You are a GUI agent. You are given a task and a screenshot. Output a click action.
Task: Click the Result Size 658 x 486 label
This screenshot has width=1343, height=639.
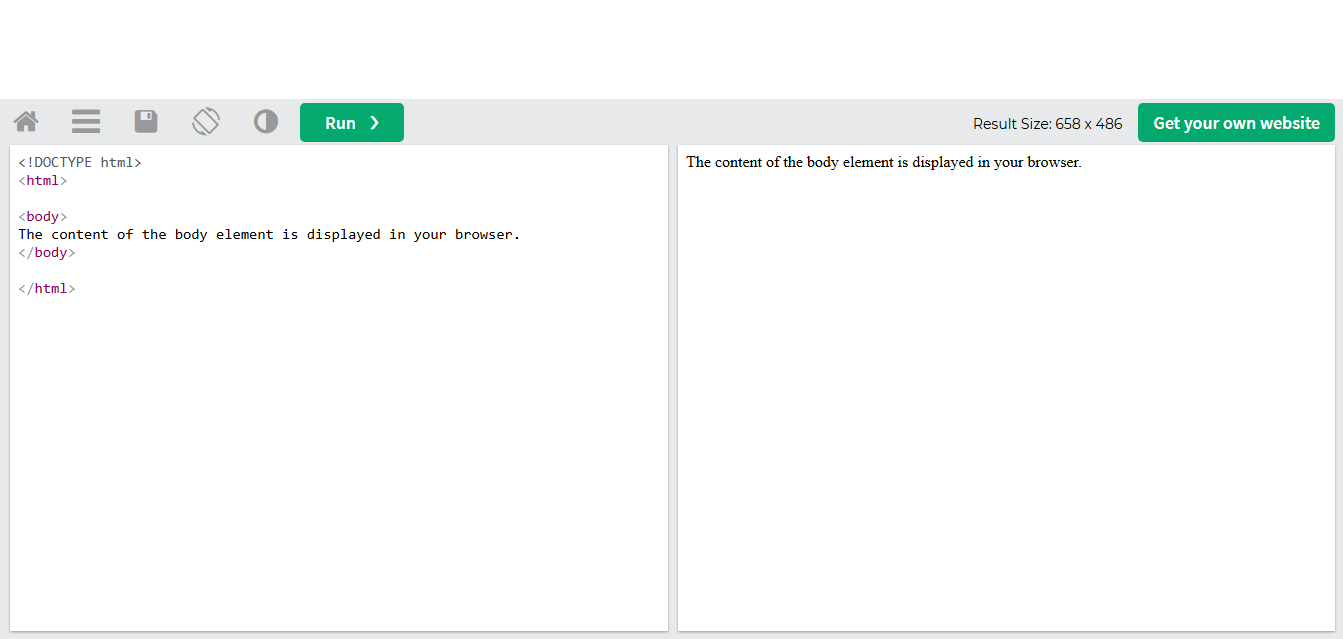point(1047,124)
